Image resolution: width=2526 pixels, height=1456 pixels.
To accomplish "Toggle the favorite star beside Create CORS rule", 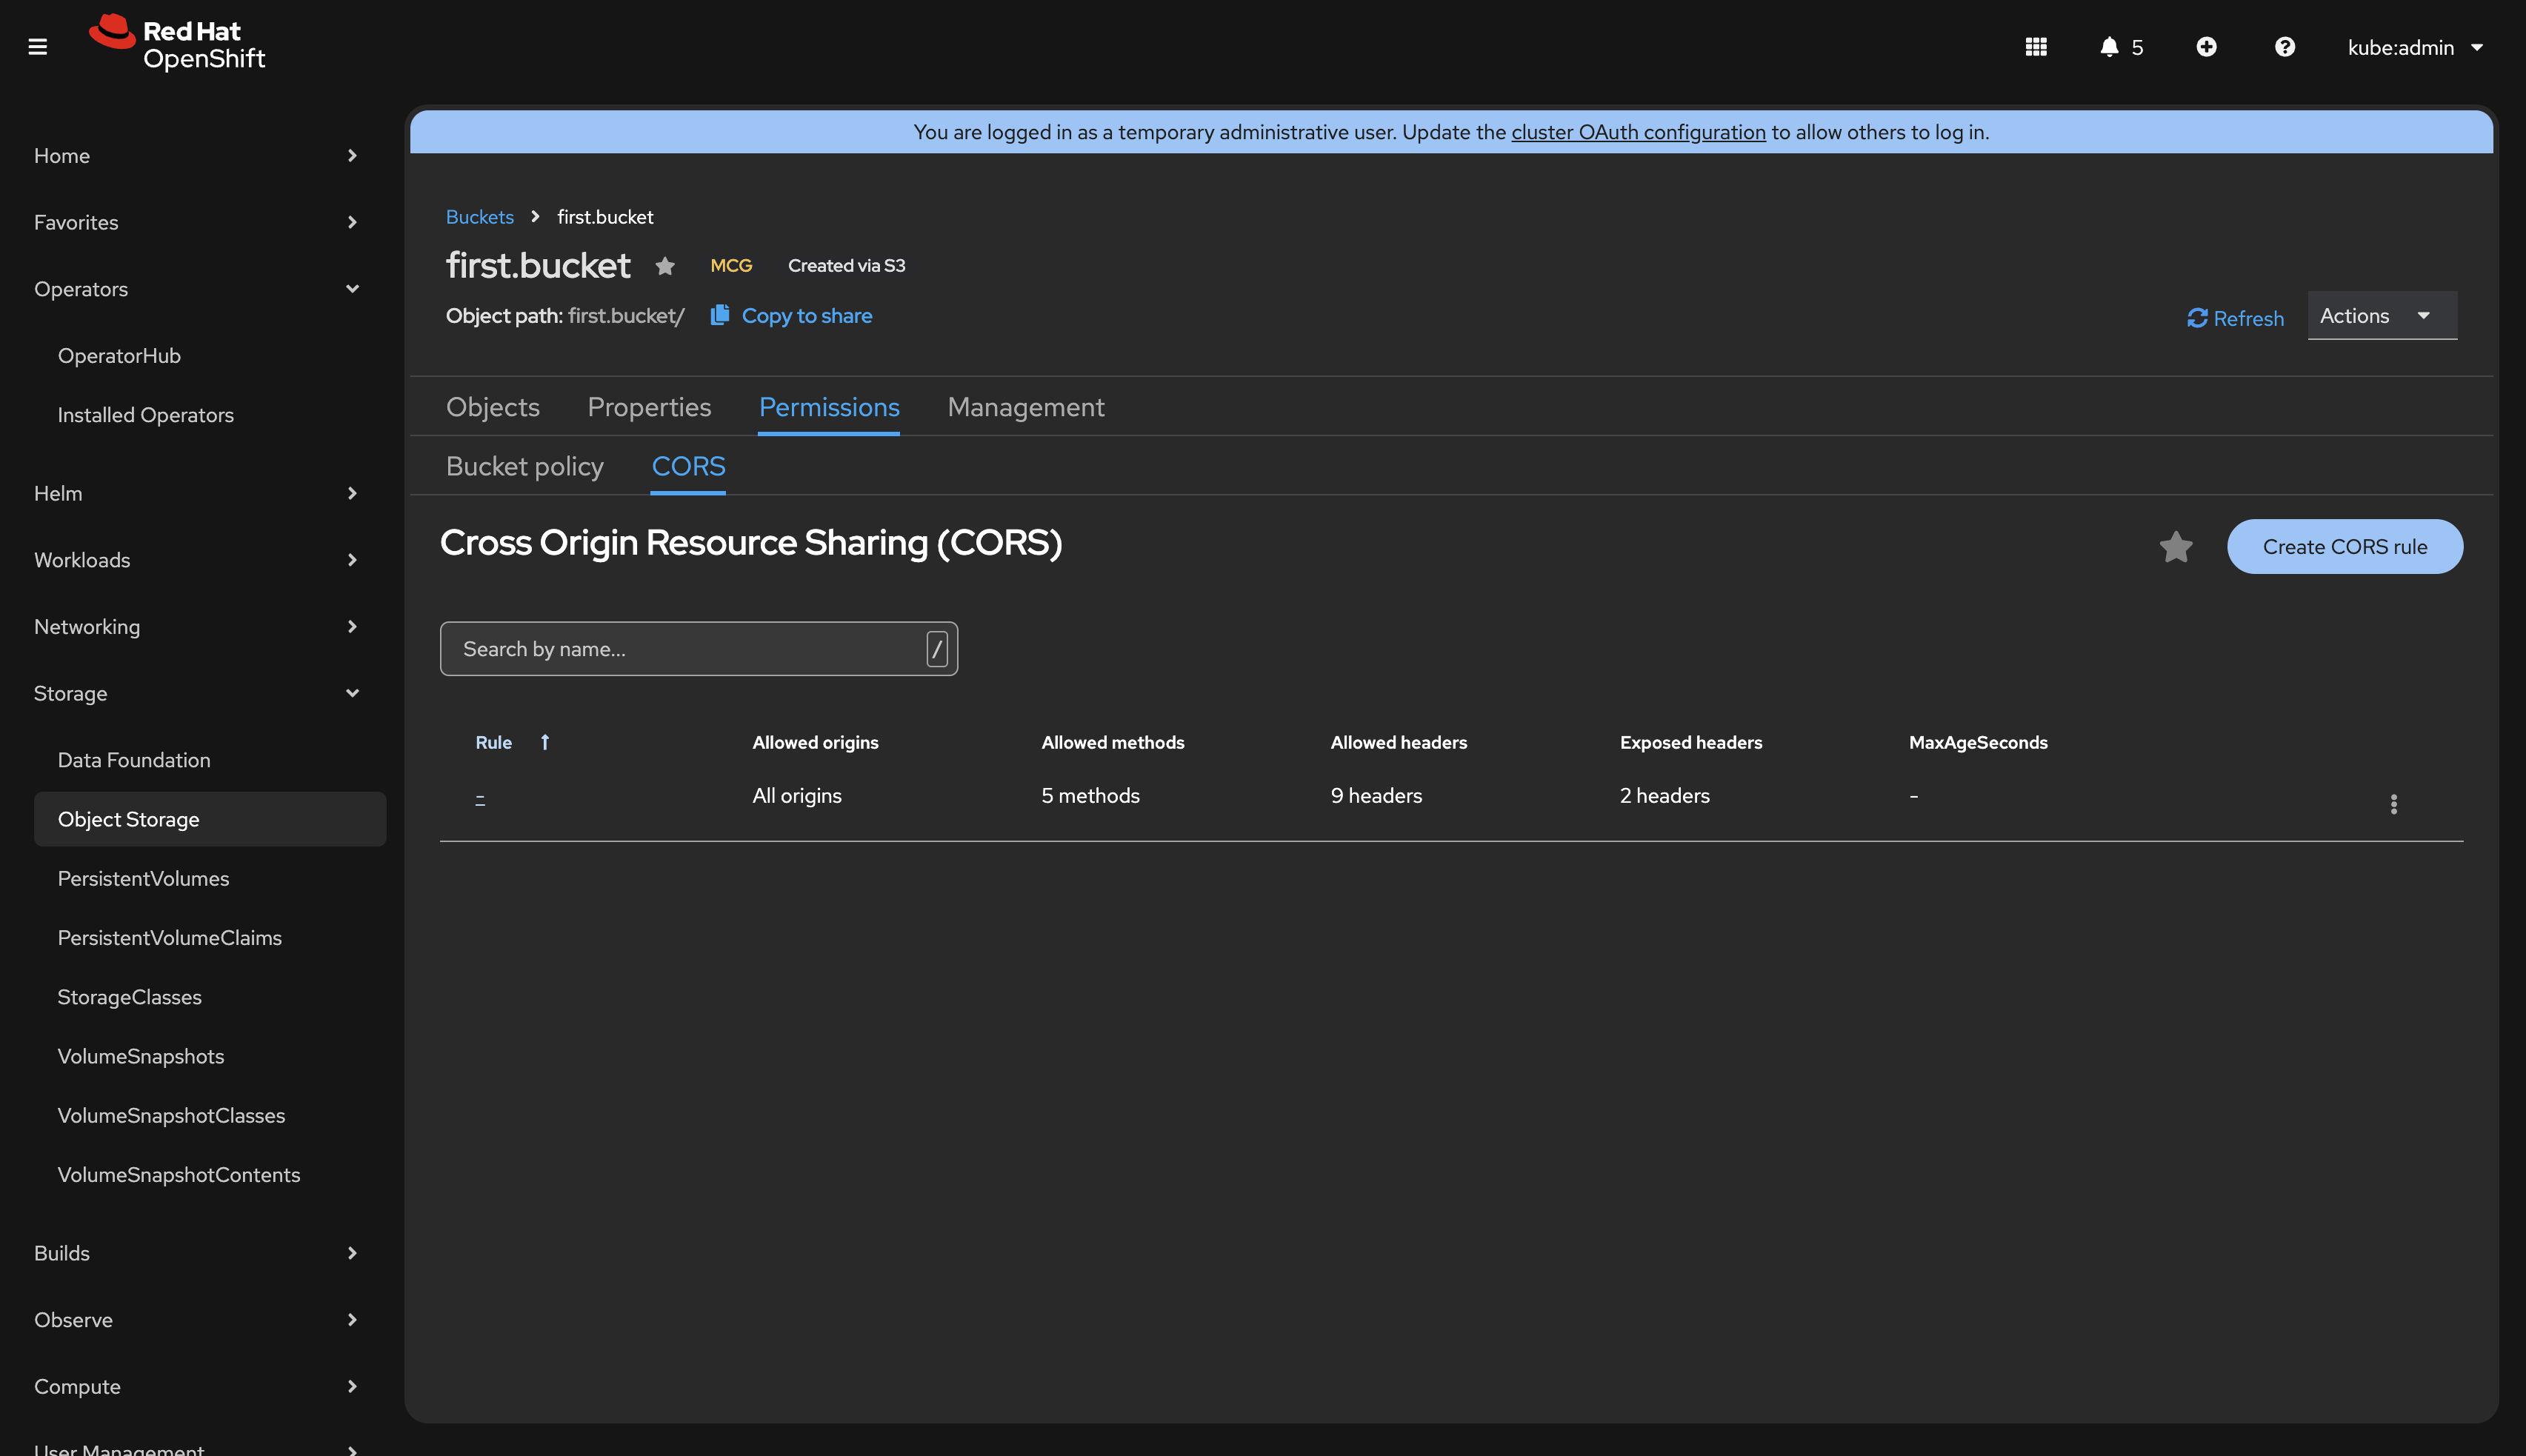I will (2176, 547).
